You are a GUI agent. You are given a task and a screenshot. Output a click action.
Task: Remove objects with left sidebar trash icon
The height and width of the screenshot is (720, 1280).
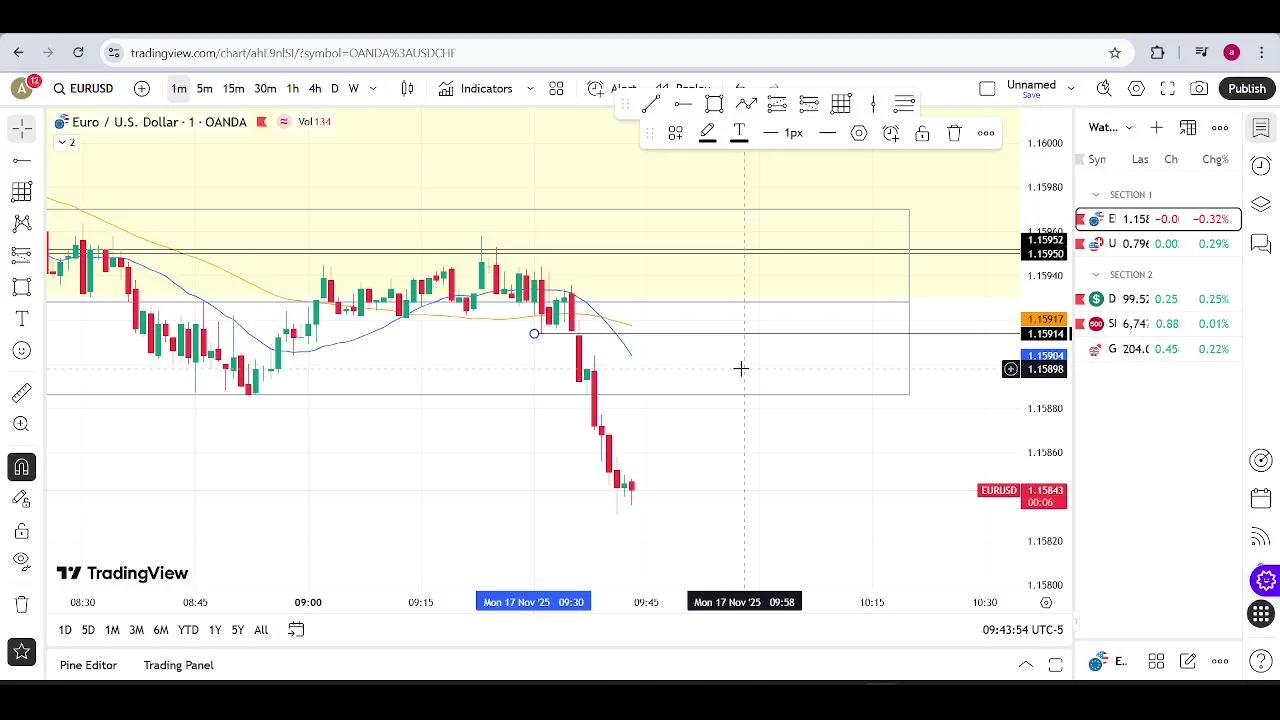(21, 604)
